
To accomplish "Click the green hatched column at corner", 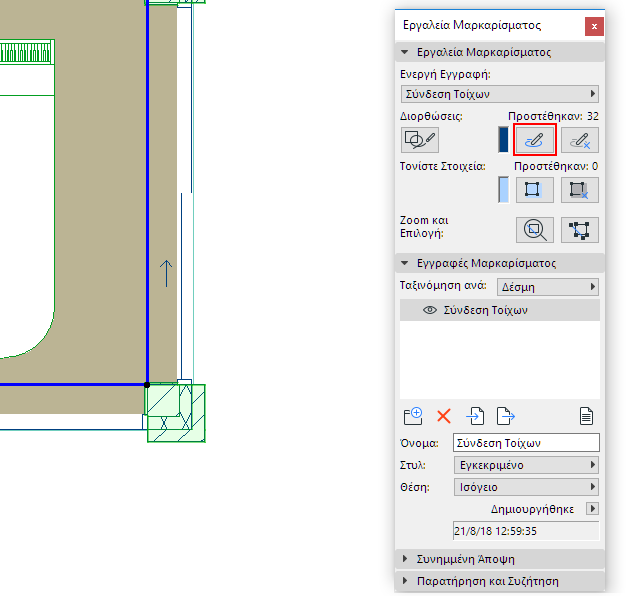I will 176,413.
